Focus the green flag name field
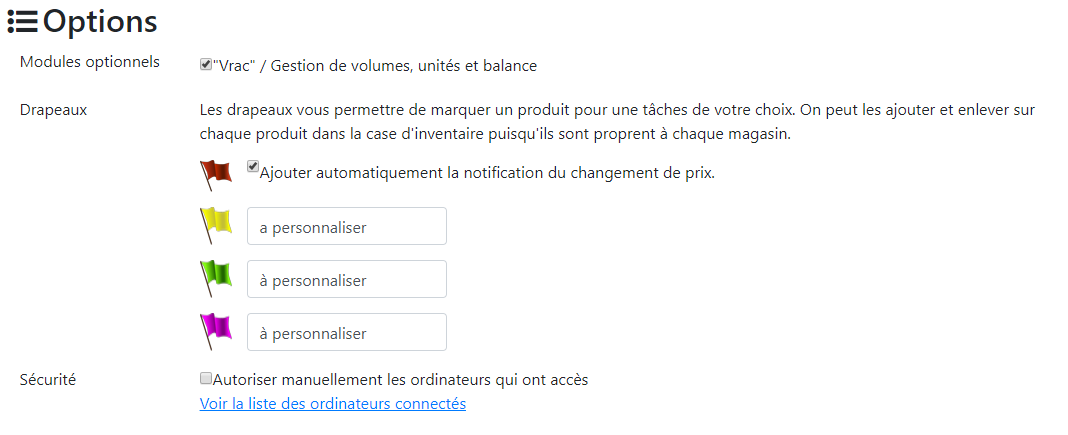The height and width of the screenshot is (435, 1068). click(x=347, y=279)
